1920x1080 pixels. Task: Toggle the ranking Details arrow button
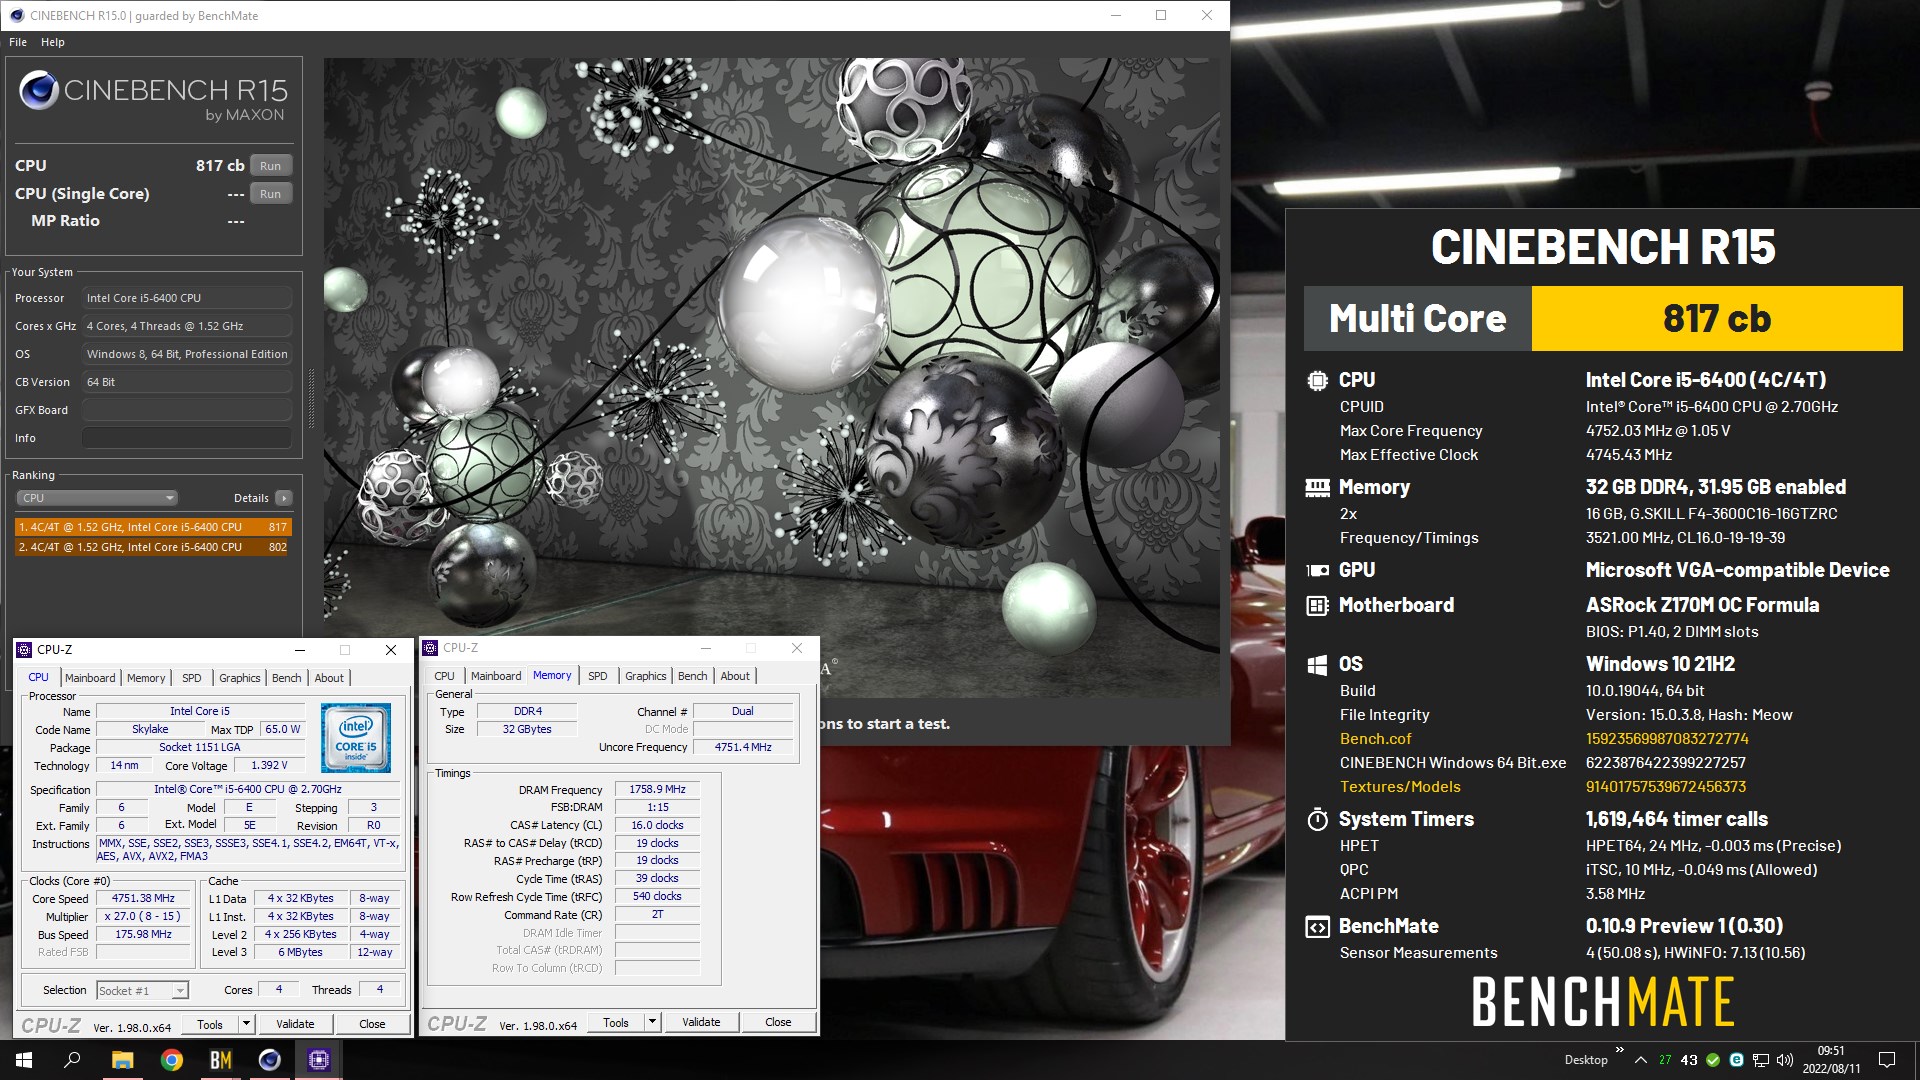pyautogui.click(x=284, y=498)
